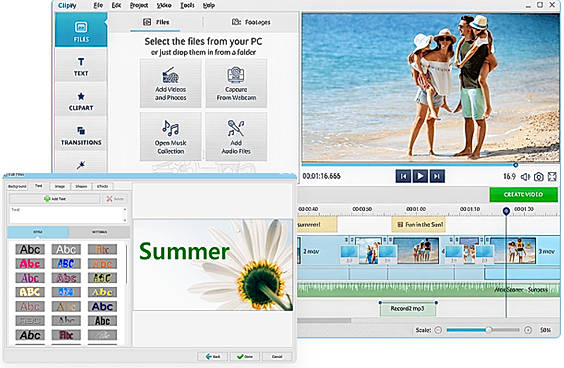Take a snapshot with camera icon
The image size is (564, 368).
pos(538,177)
